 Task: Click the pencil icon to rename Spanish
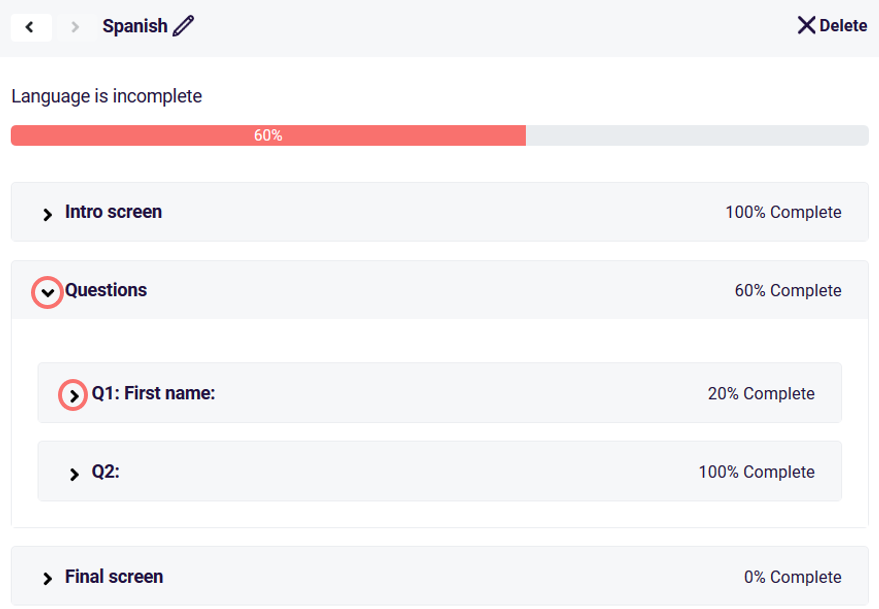coord(184,26)
